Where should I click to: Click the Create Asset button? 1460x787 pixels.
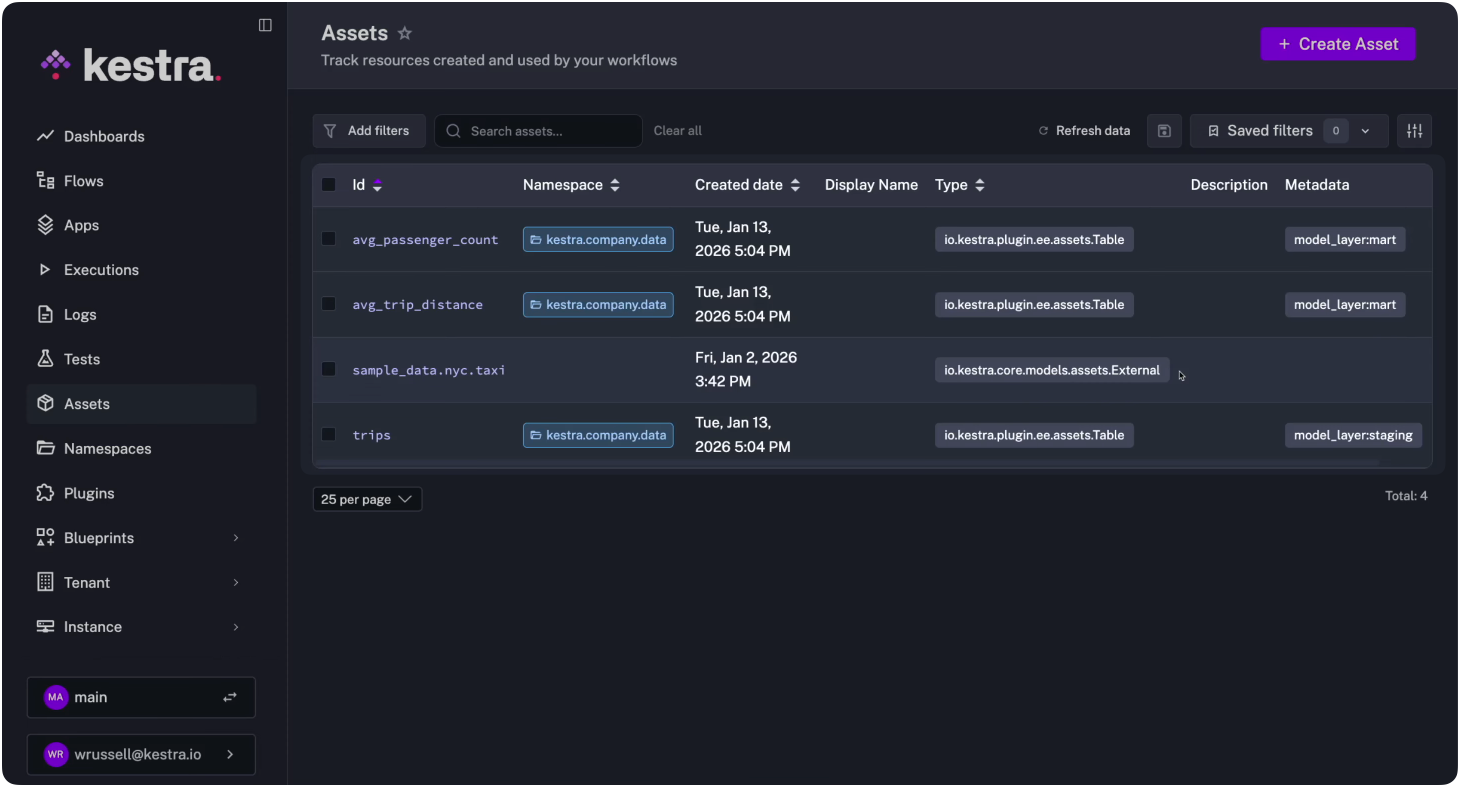1337,44
